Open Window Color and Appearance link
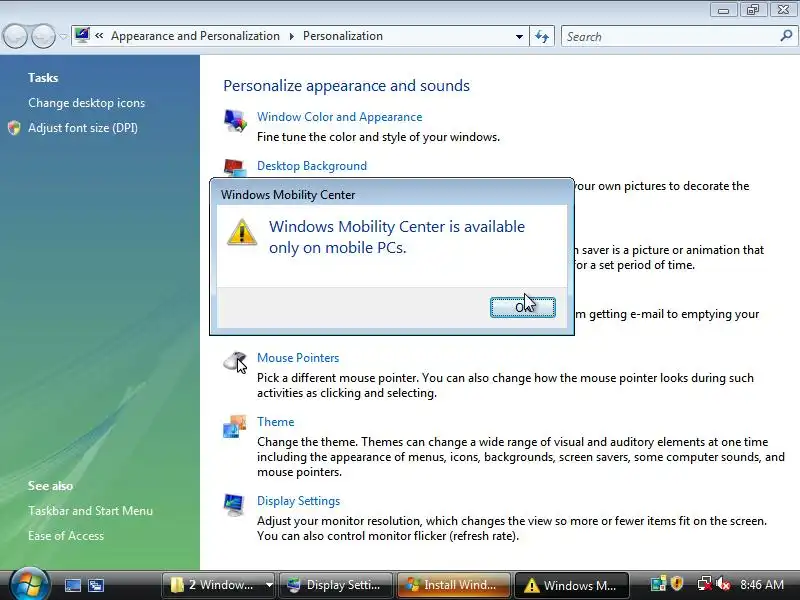The height and width of the screenshot is (600, 800). 339,117
